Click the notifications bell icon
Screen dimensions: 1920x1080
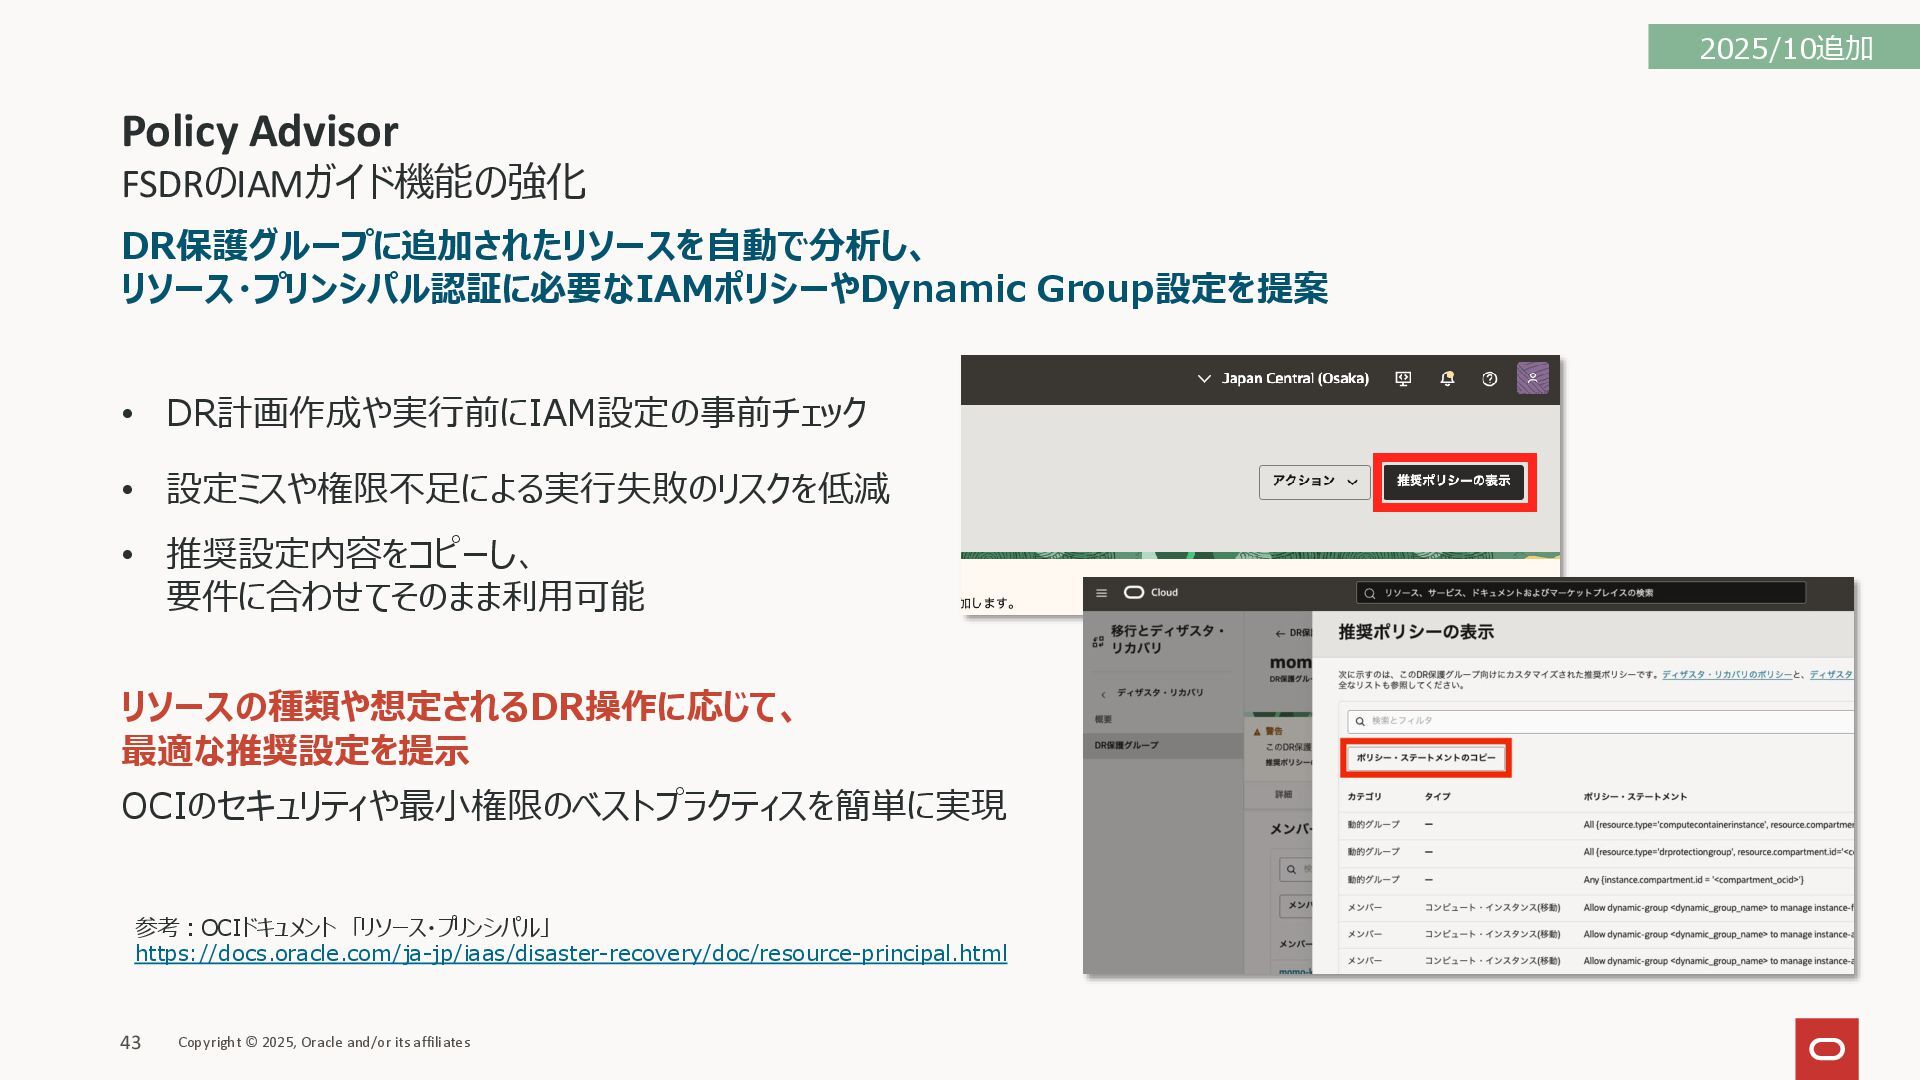(x=1446, y=379)
